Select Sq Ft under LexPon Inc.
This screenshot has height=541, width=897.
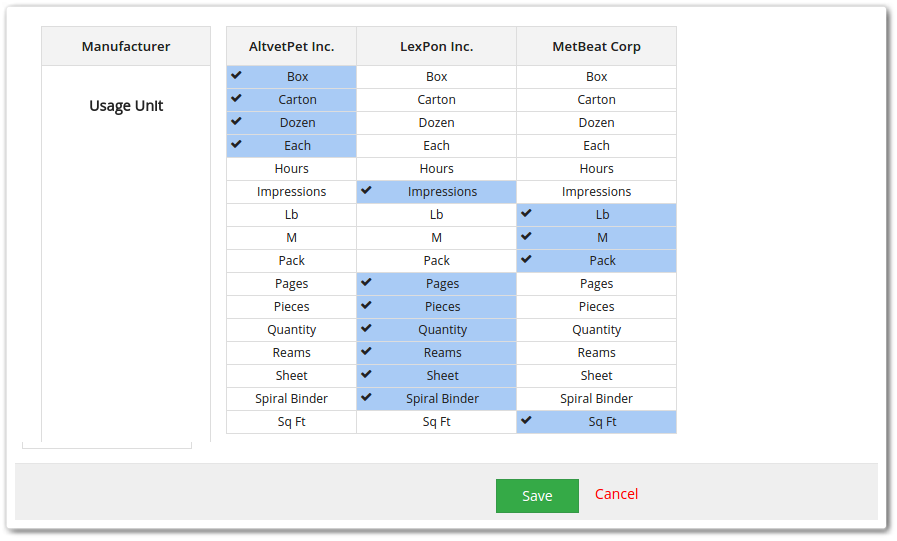[x=436, y=422]
